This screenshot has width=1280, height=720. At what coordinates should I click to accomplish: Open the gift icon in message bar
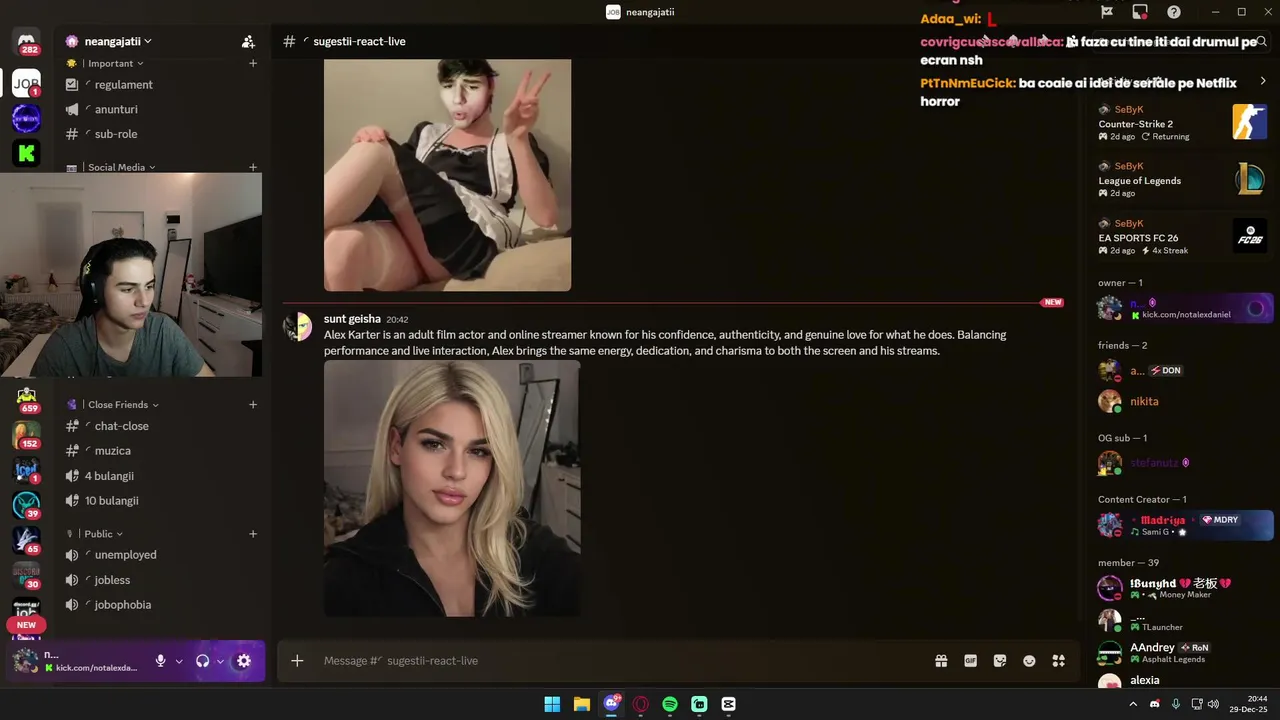click(x=941, y=660)
